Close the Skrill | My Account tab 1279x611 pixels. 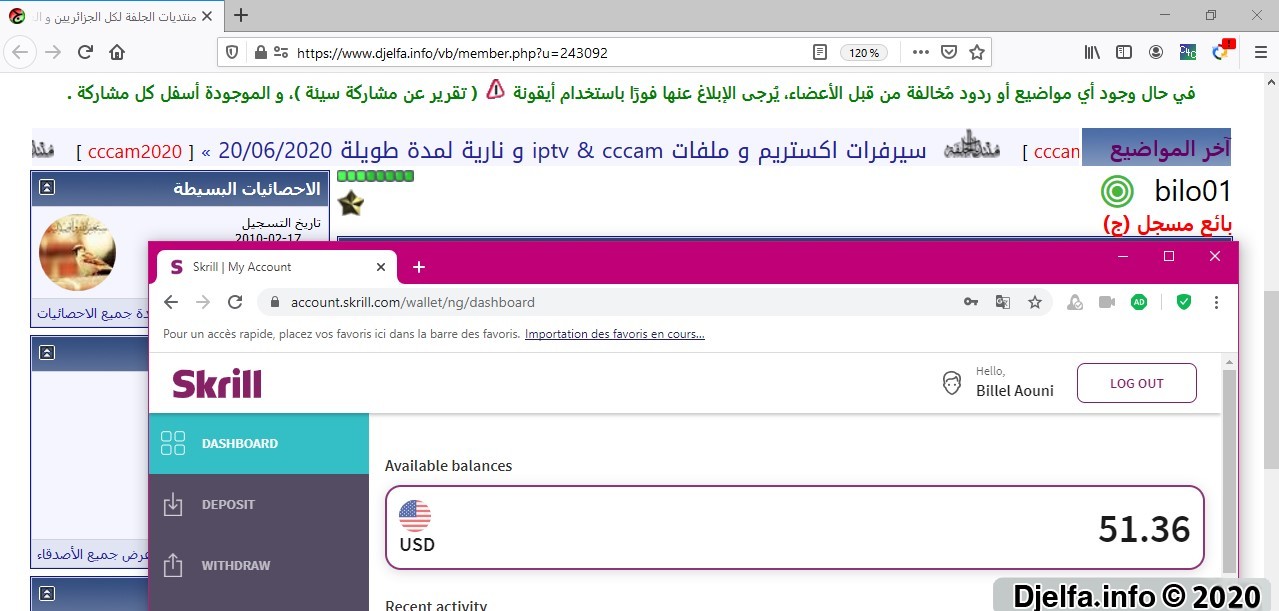pyautogui.click(x=380, y=267)
